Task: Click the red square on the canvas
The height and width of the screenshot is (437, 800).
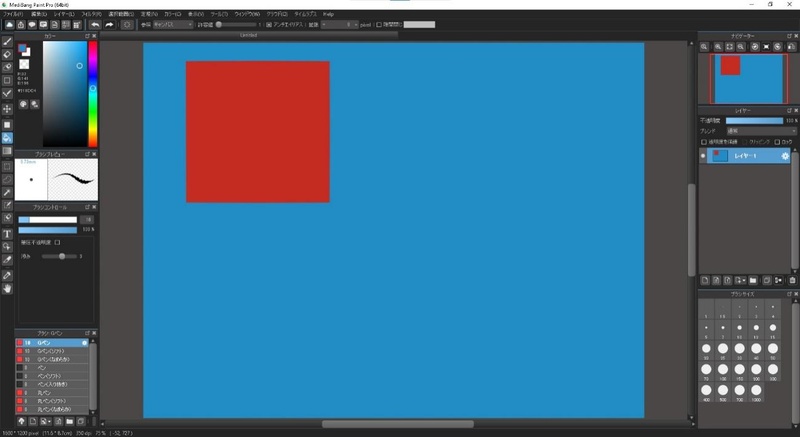Action: pos(258,132)
